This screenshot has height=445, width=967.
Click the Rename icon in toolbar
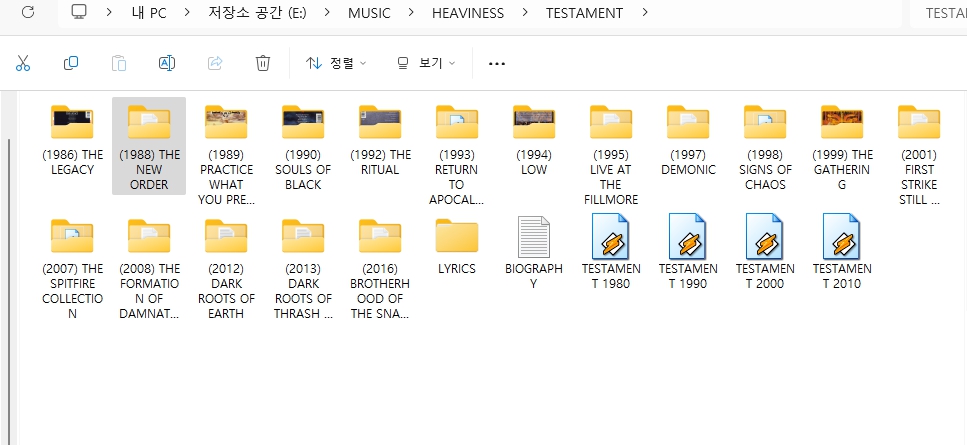(x=167, y=63)
